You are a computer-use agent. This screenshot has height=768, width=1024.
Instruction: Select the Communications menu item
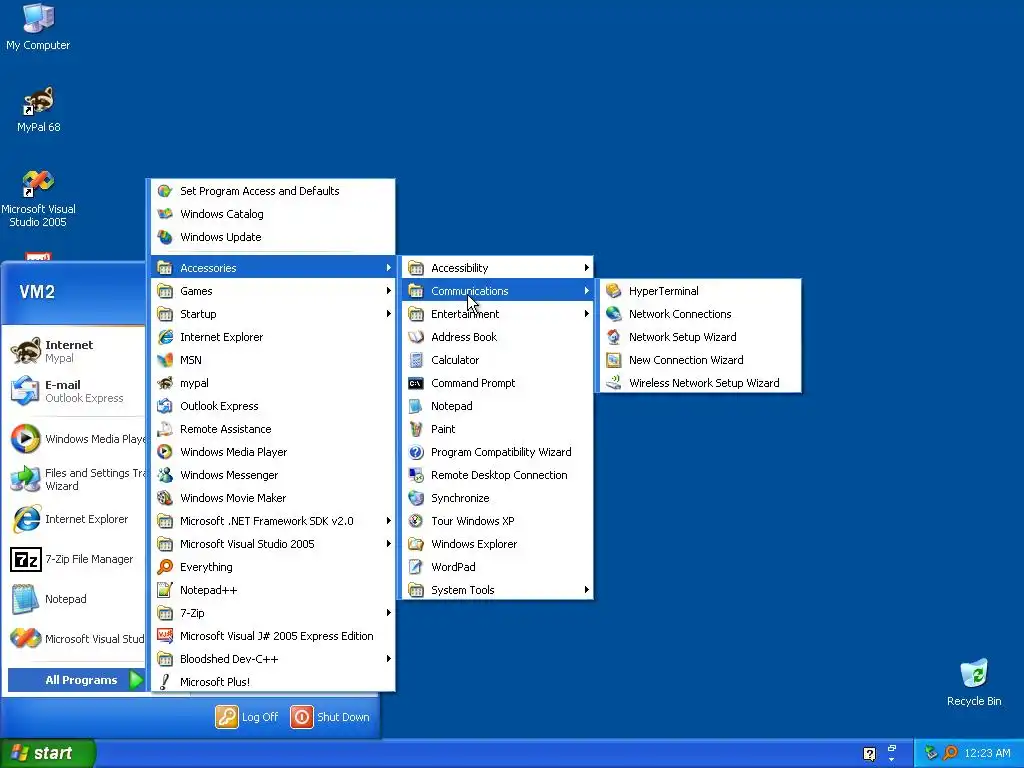[x=498, y=291]
